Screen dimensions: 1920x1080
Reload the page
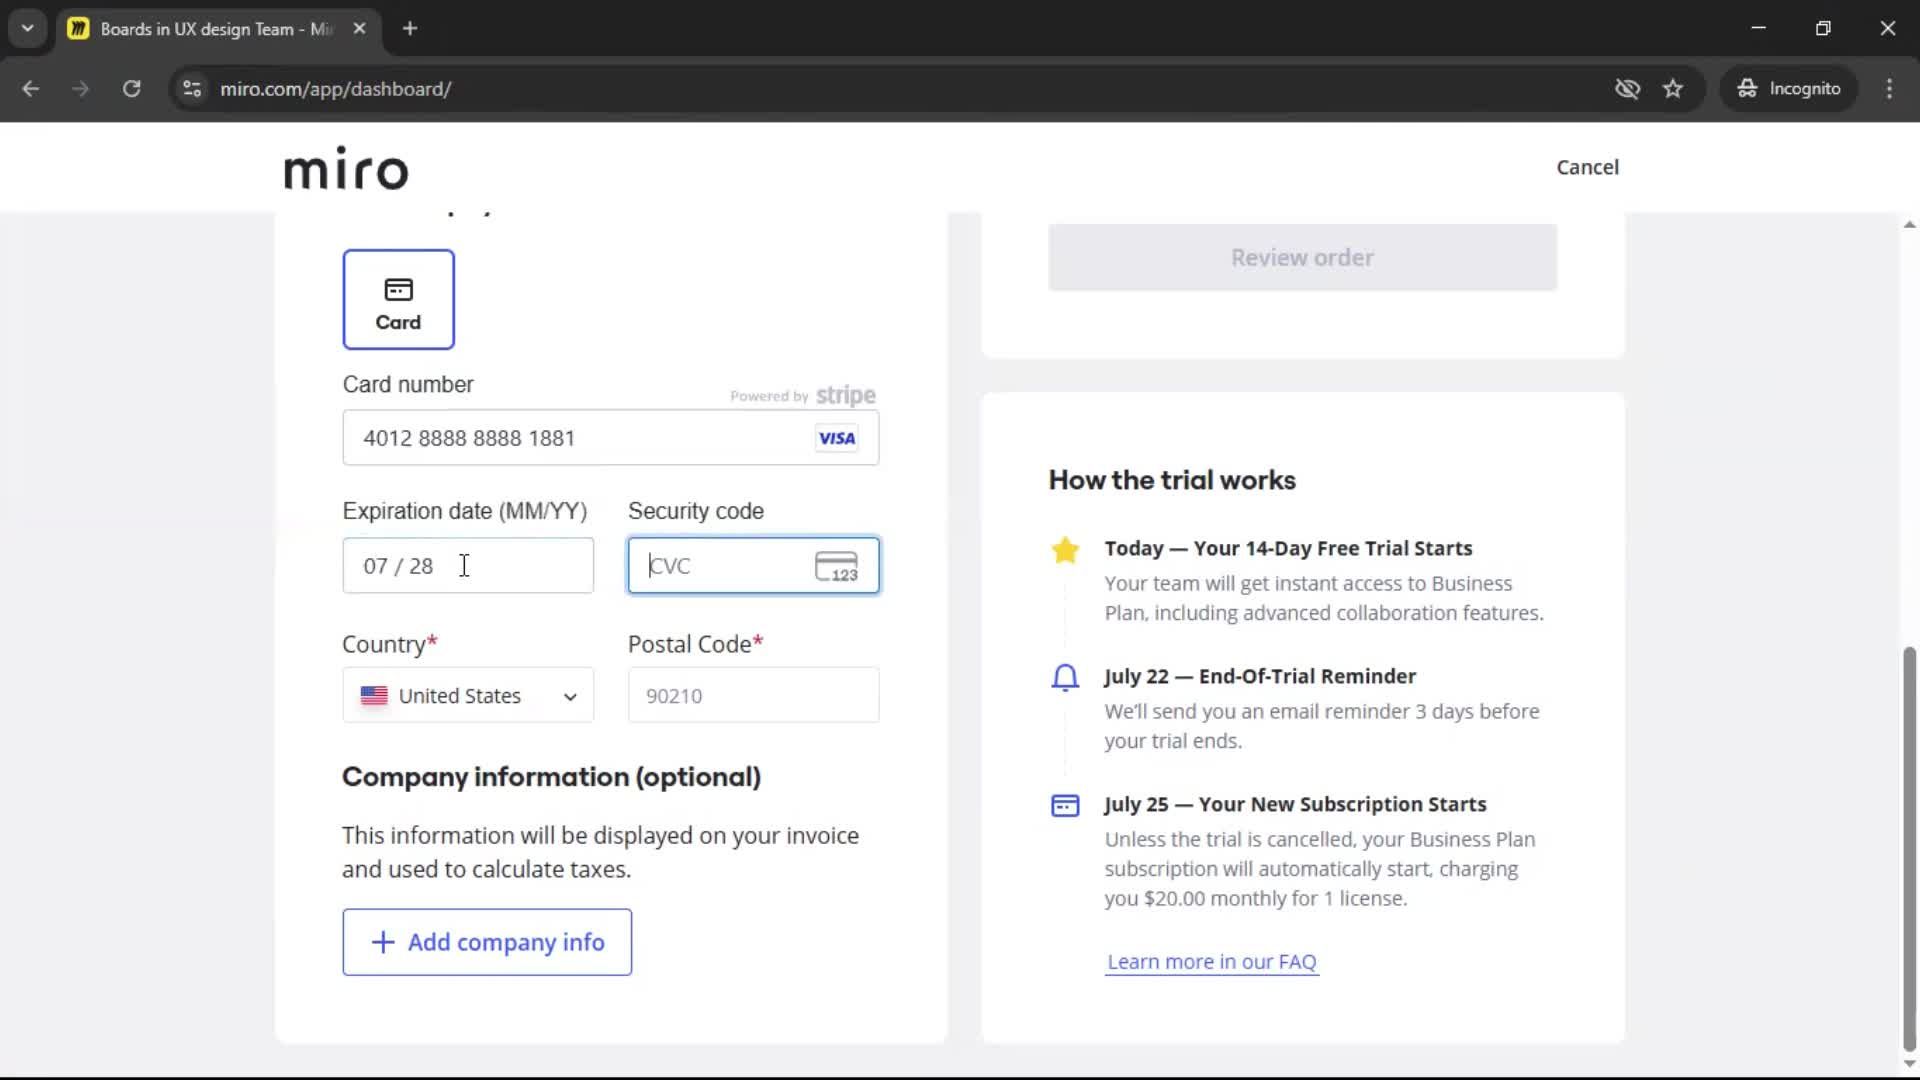(131, 88)
